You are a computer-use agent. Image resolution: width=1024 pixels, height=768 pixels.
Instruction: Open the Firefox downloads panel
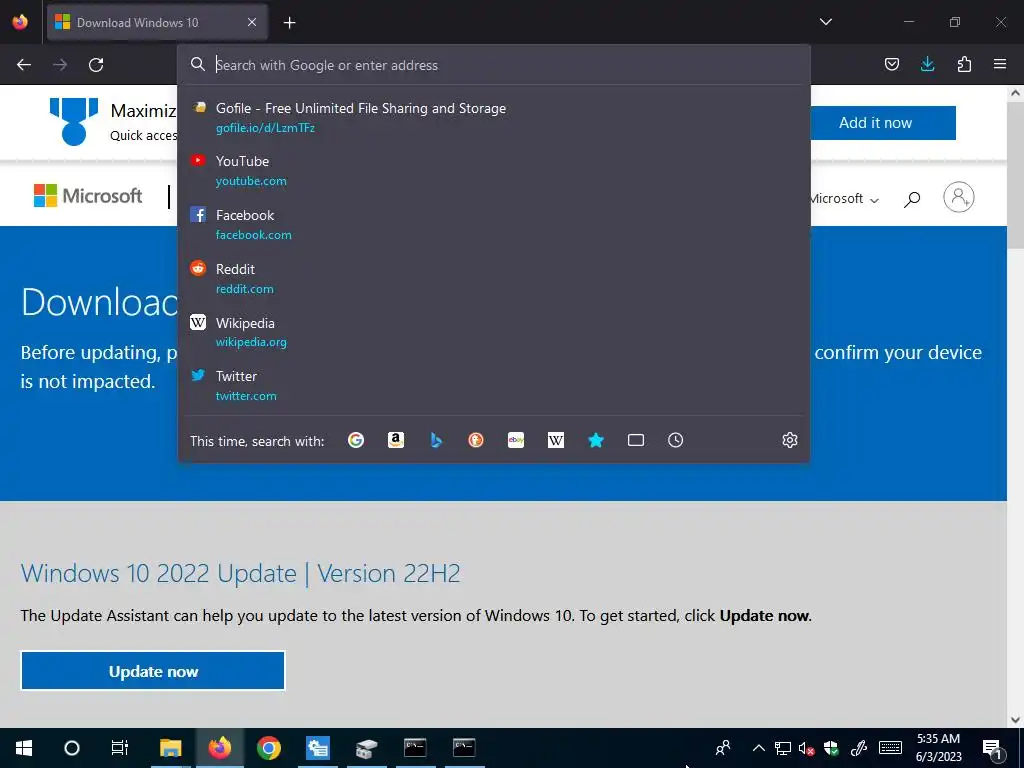point(927,64)
